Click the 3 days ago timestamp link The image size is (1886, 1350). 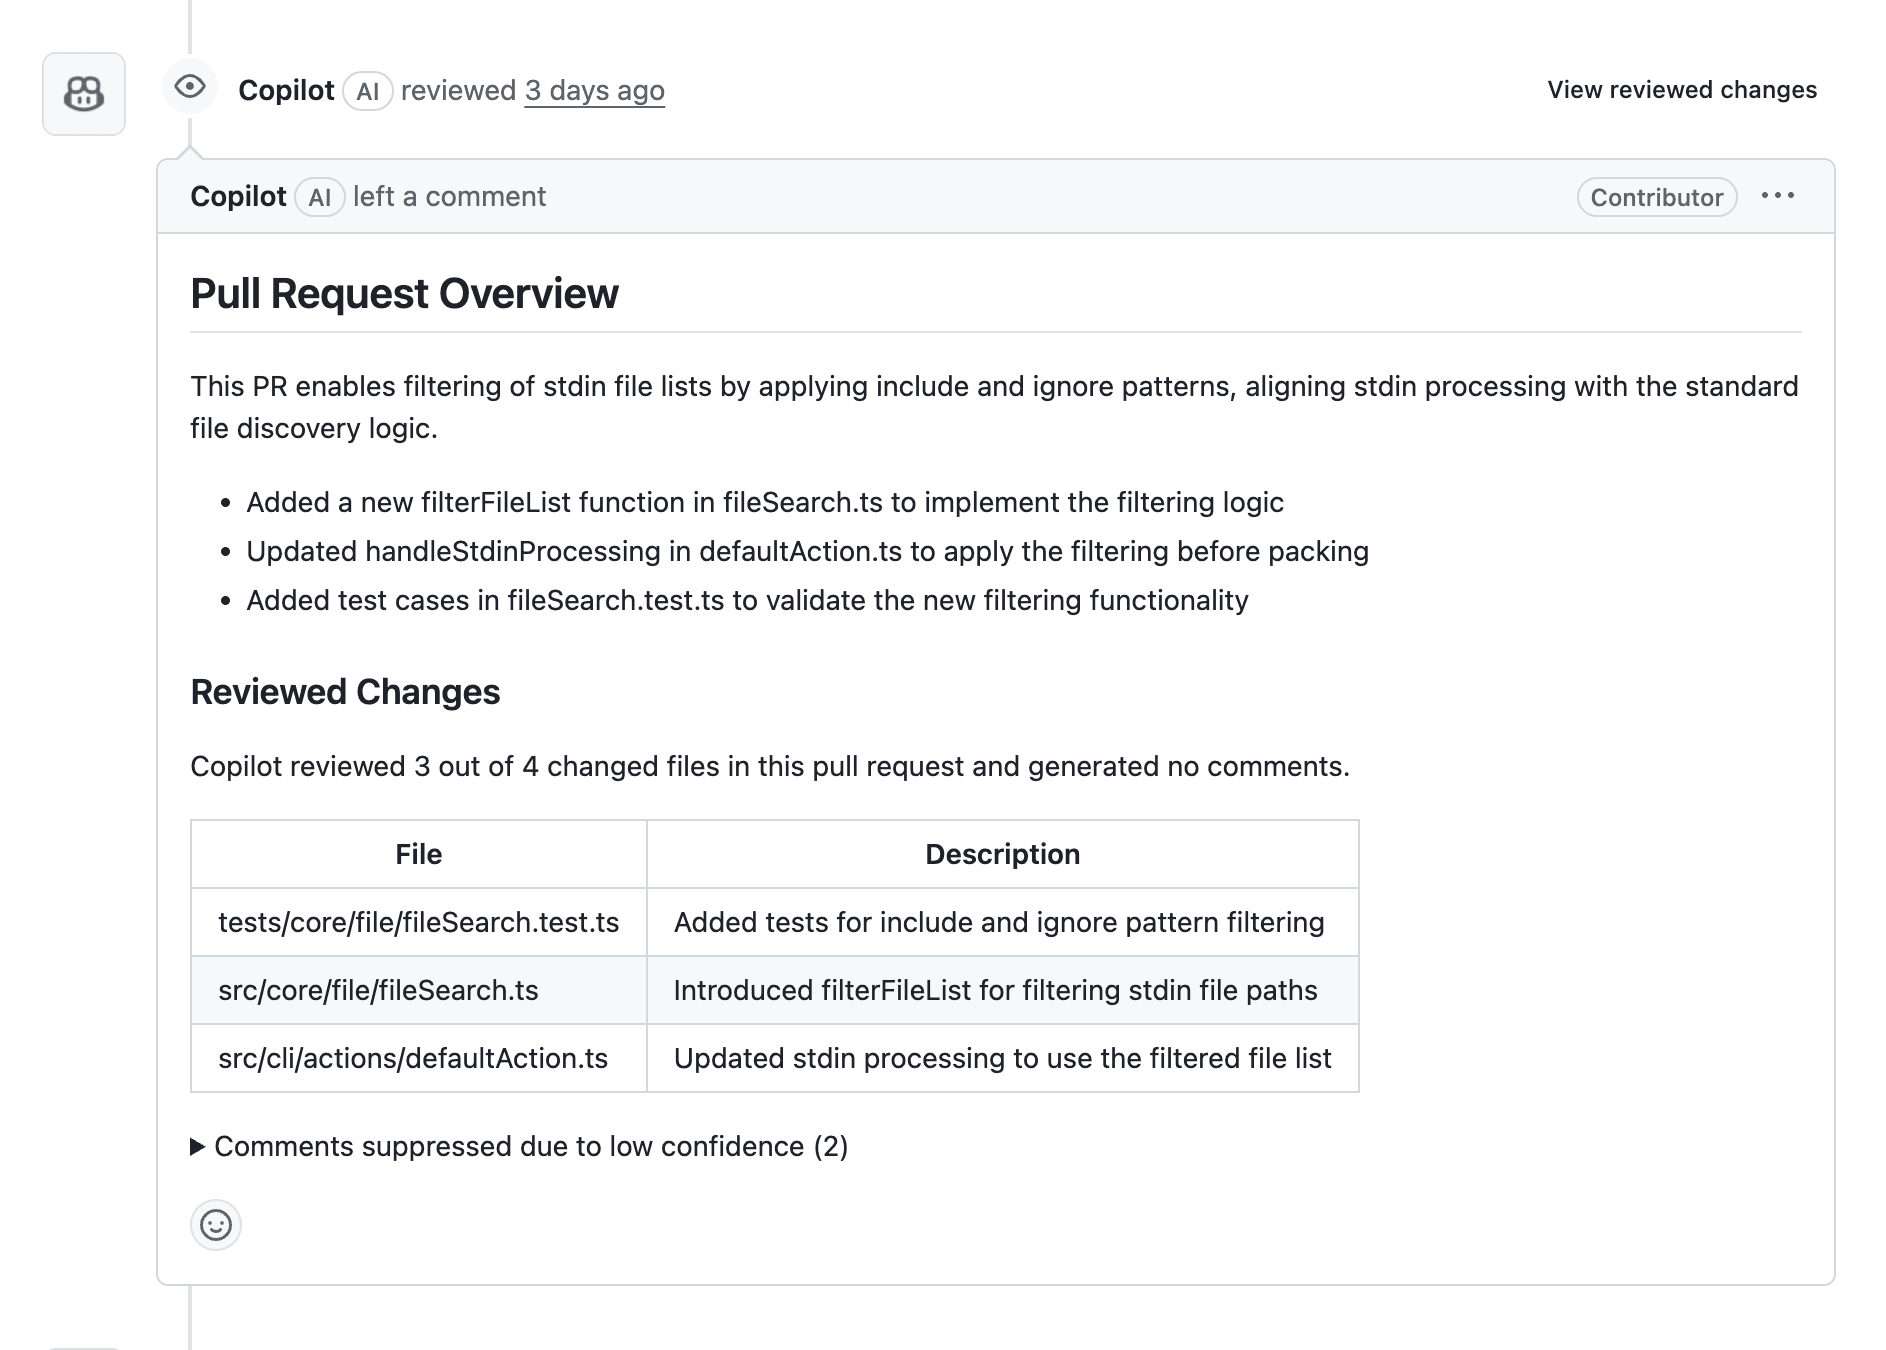tap(594, 90)
